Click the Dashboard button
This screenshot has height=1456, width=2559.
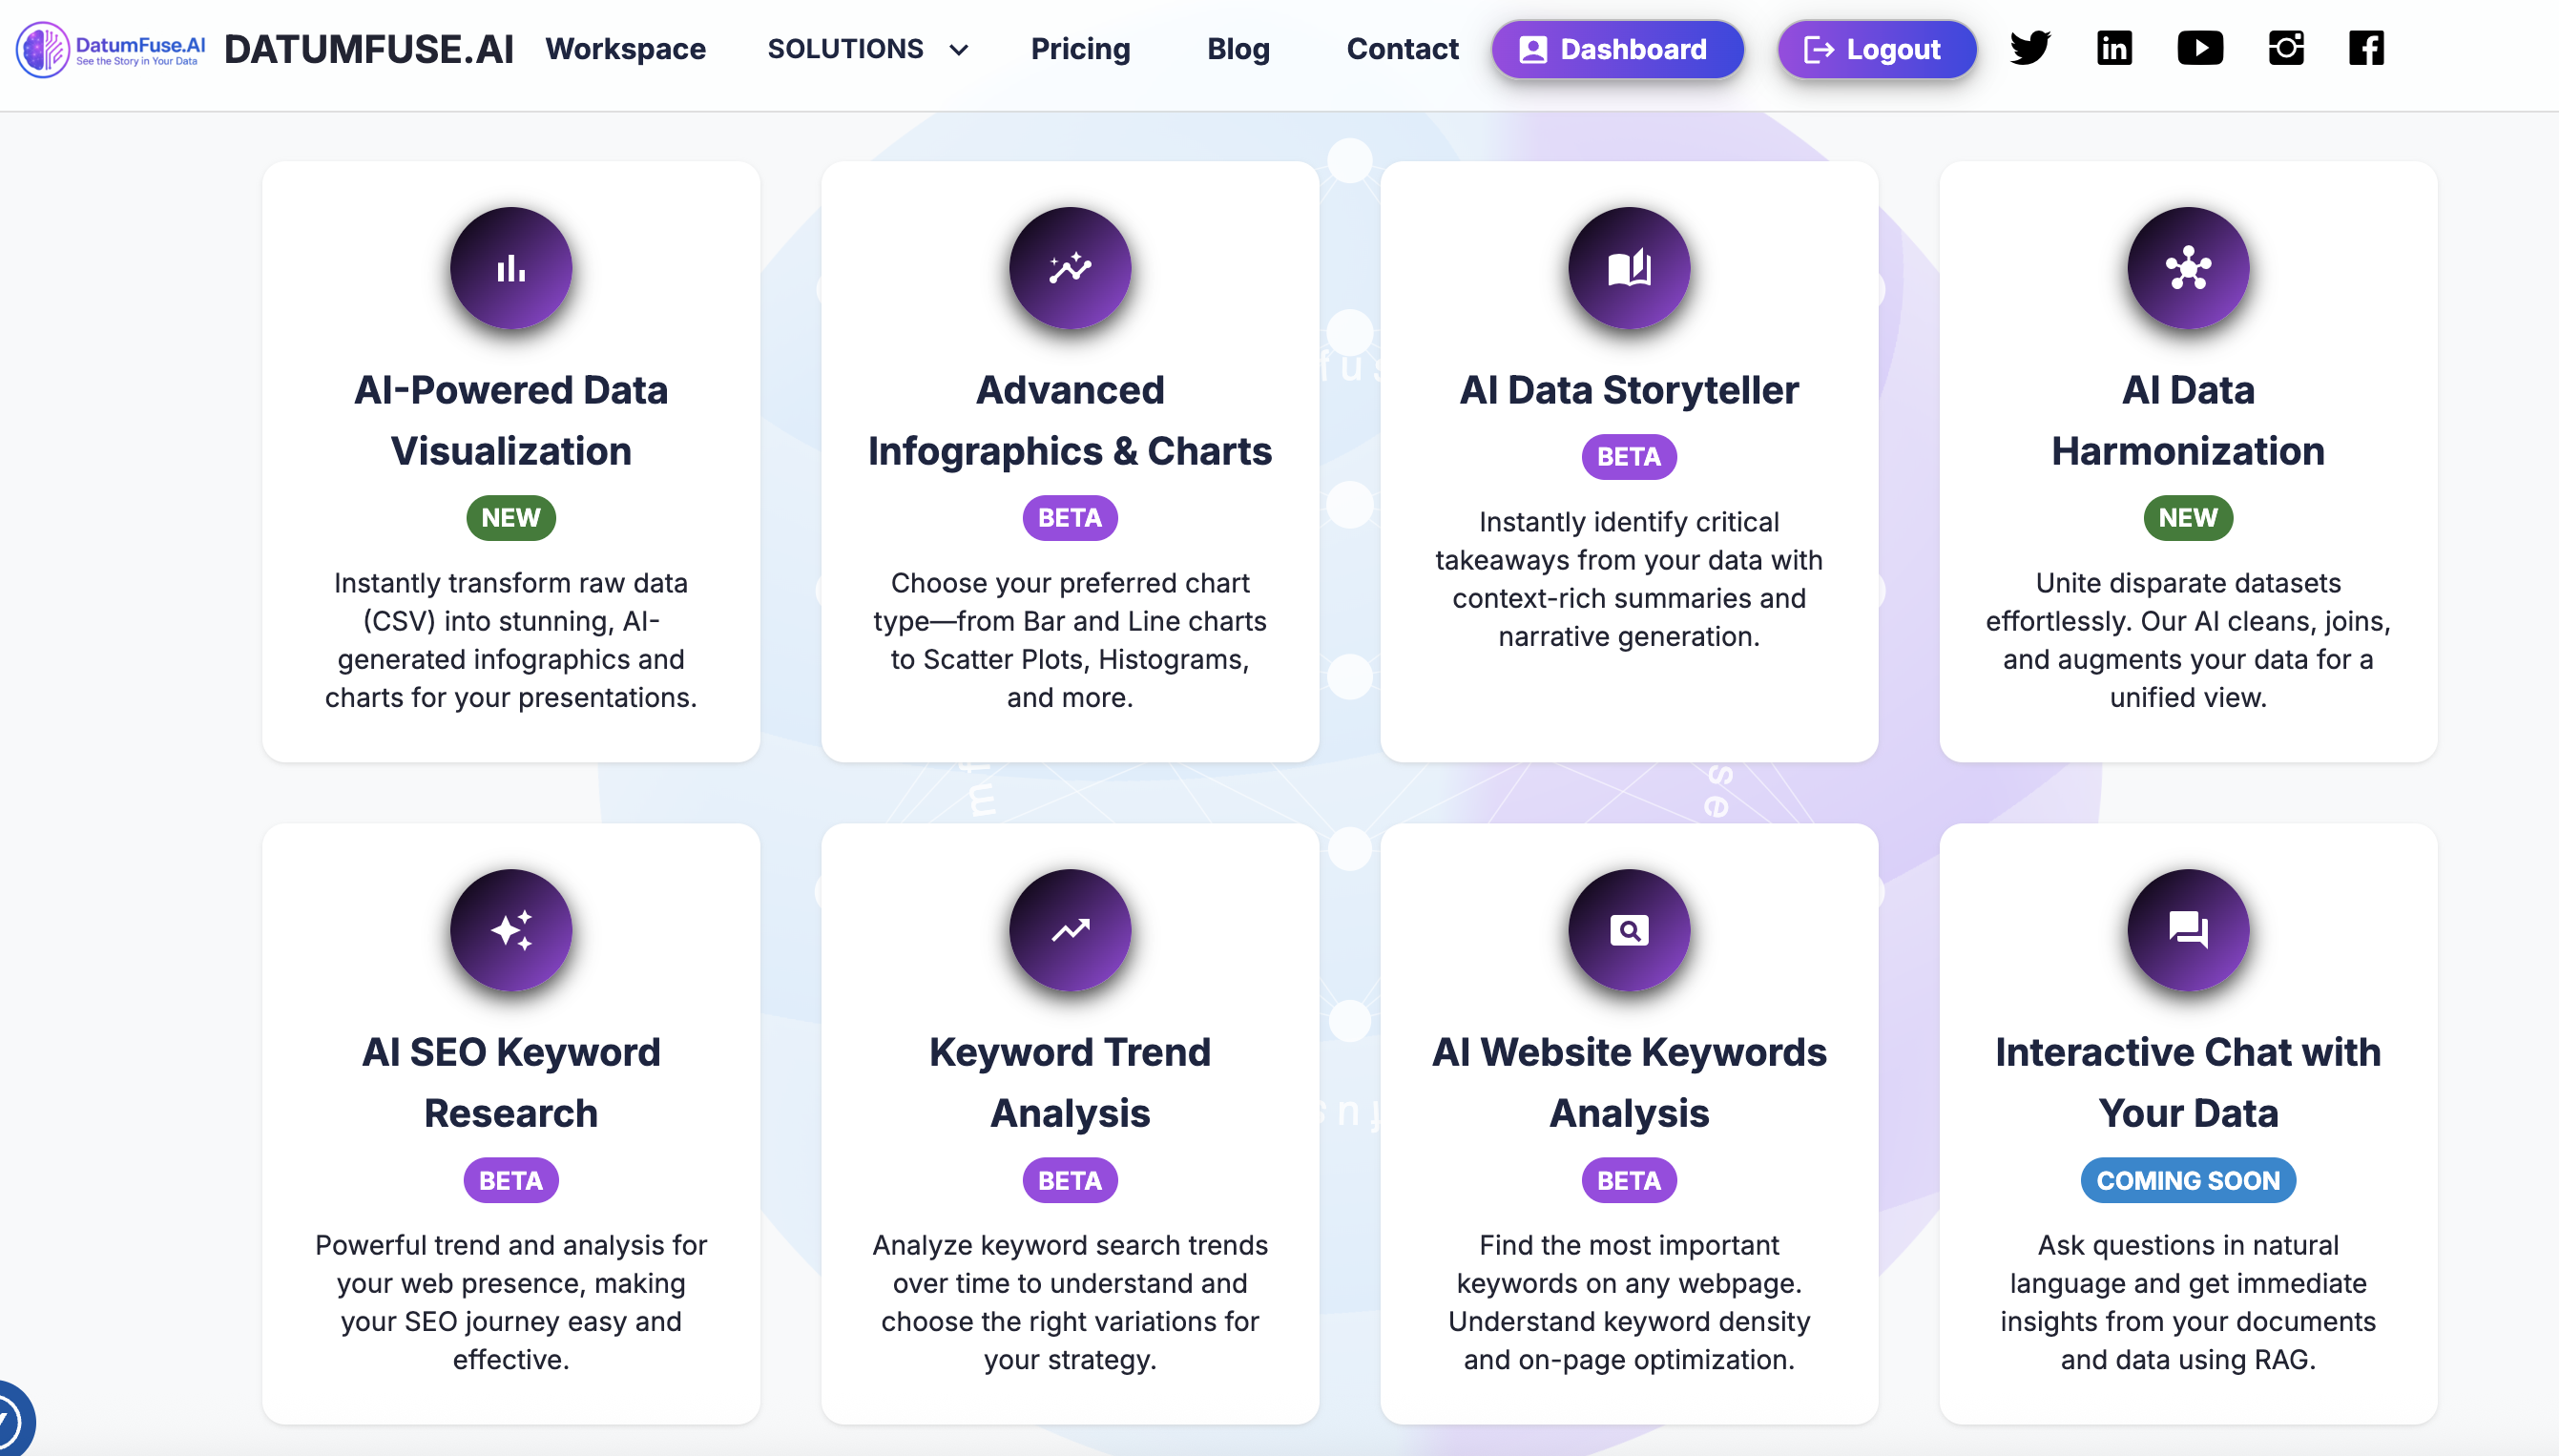1617,49
